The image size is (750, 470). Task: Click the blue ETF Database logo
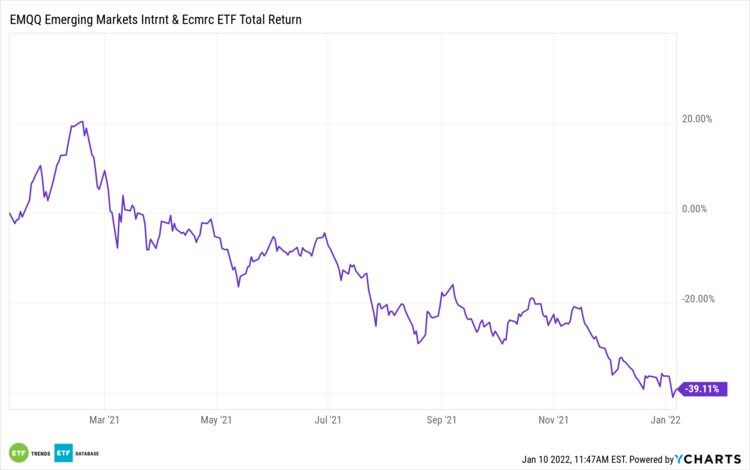coord(63,452)
